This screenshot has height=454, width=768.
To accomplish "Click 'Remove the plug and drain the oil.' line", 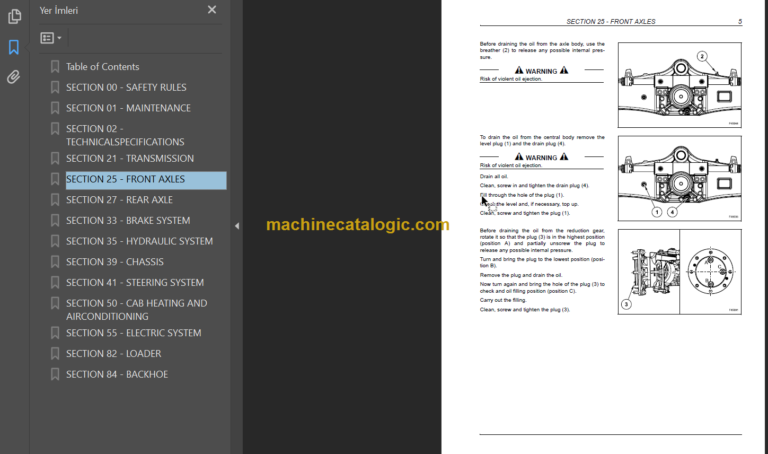I will pos(521,275).
